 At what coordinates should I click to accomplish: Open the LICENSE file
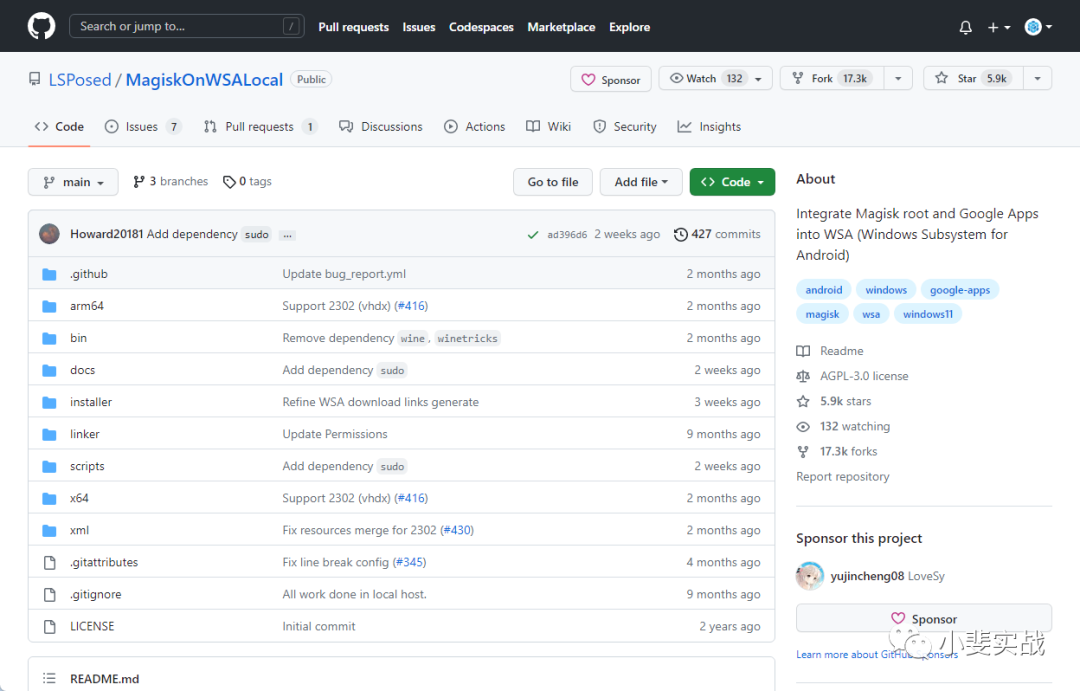click(x=92, y=626)
